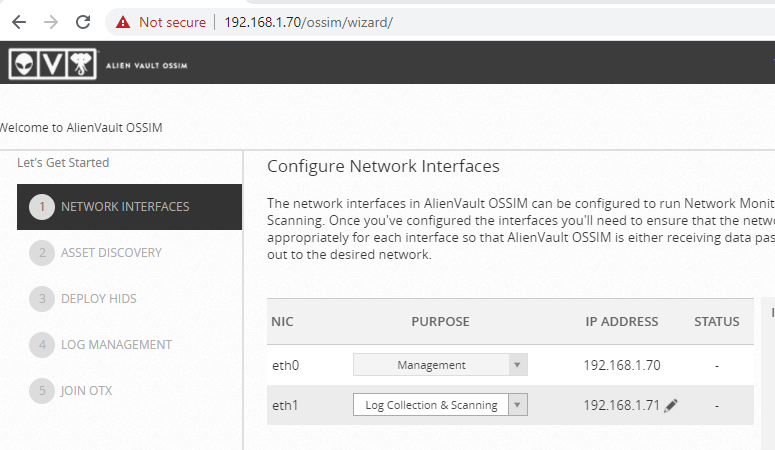This screenshot has height=450, width=775.
Task: Click the step 1 number circle
Action: tap(42, 207)
